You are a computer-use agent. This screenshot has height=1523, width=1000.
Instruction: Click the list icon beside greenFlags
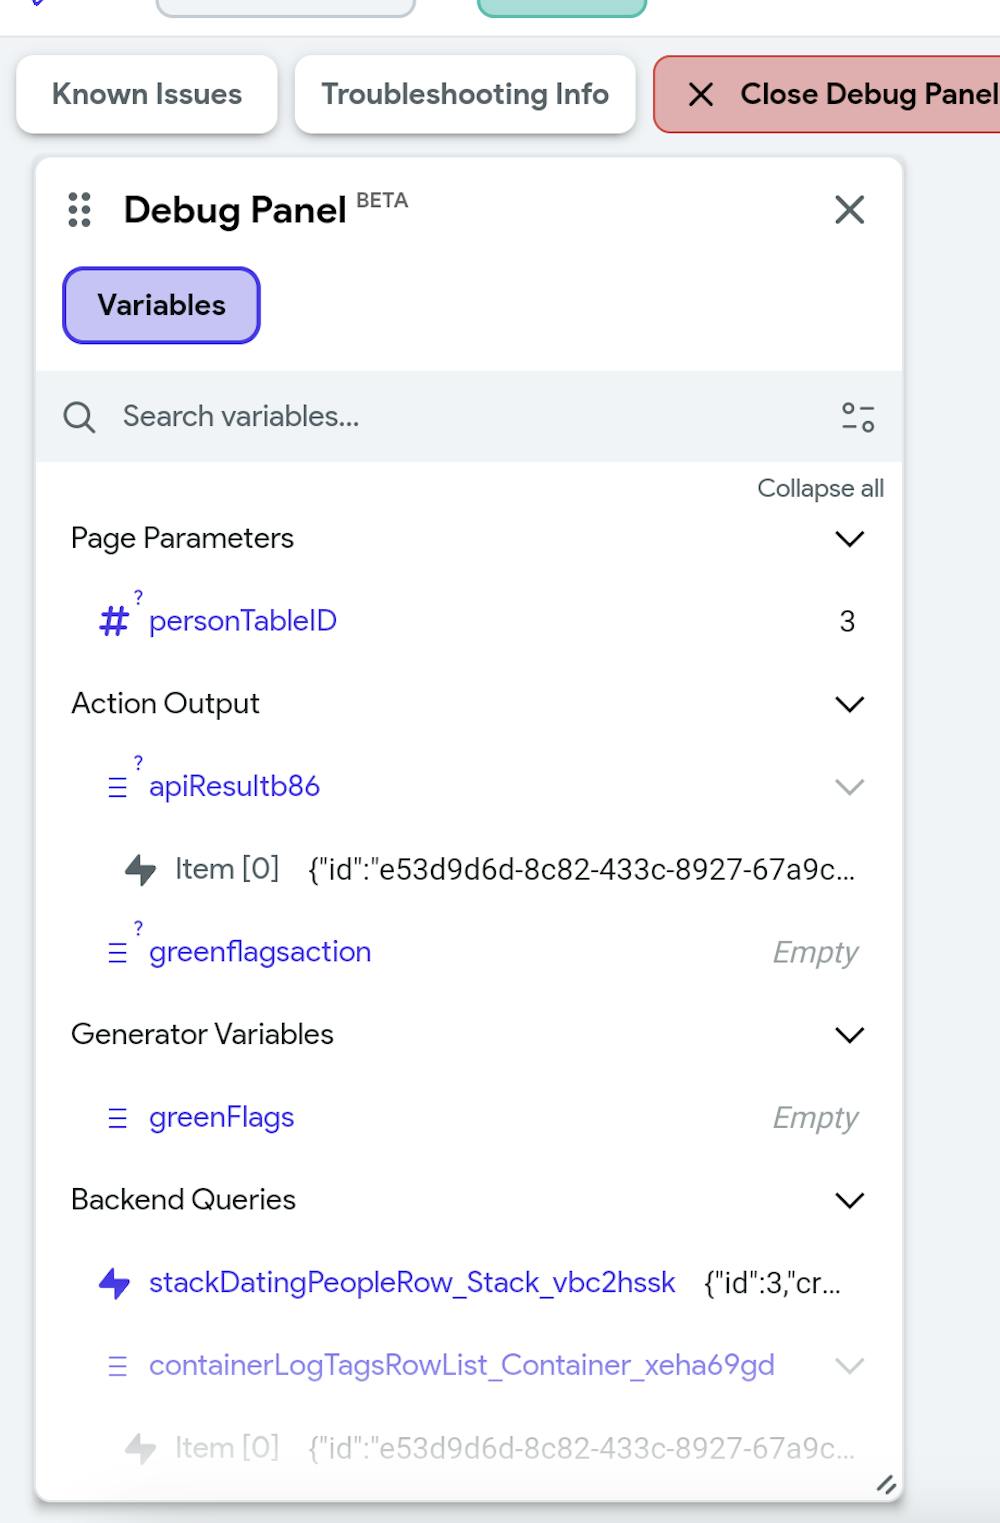(117, 1118)
